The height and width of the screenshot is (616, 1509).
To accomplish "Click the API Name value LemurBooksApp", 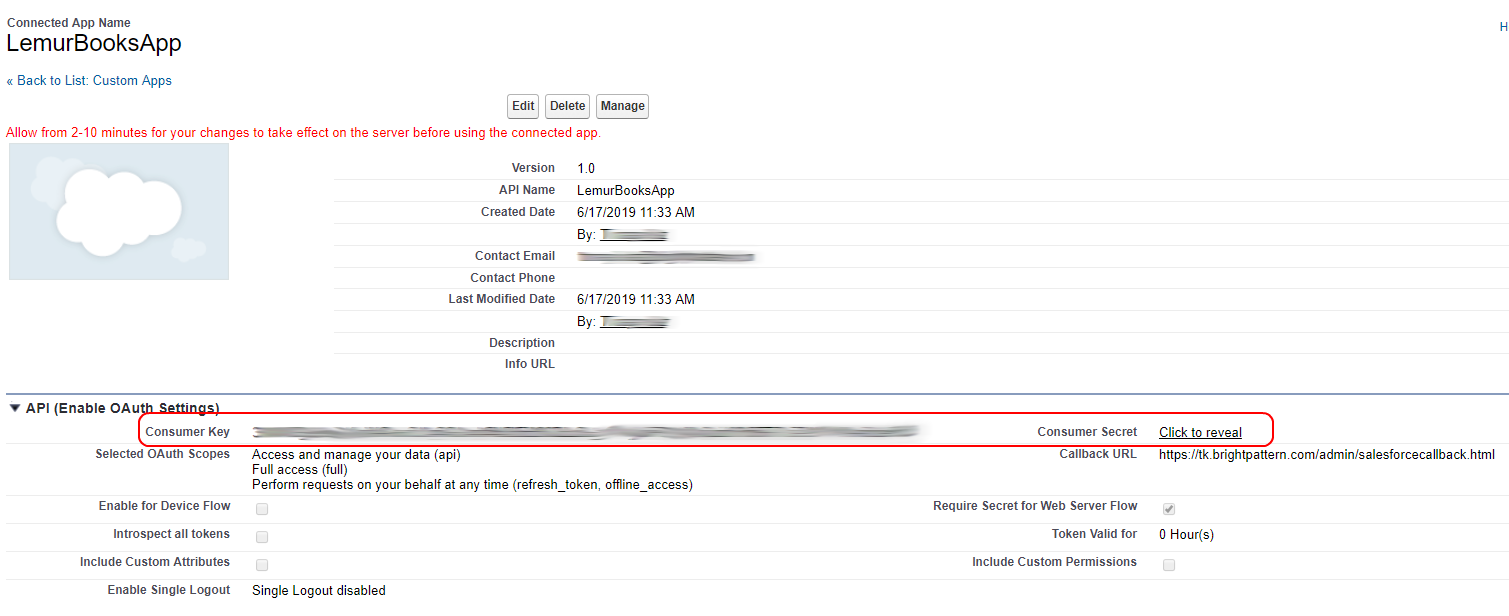I will pos(626,190).
